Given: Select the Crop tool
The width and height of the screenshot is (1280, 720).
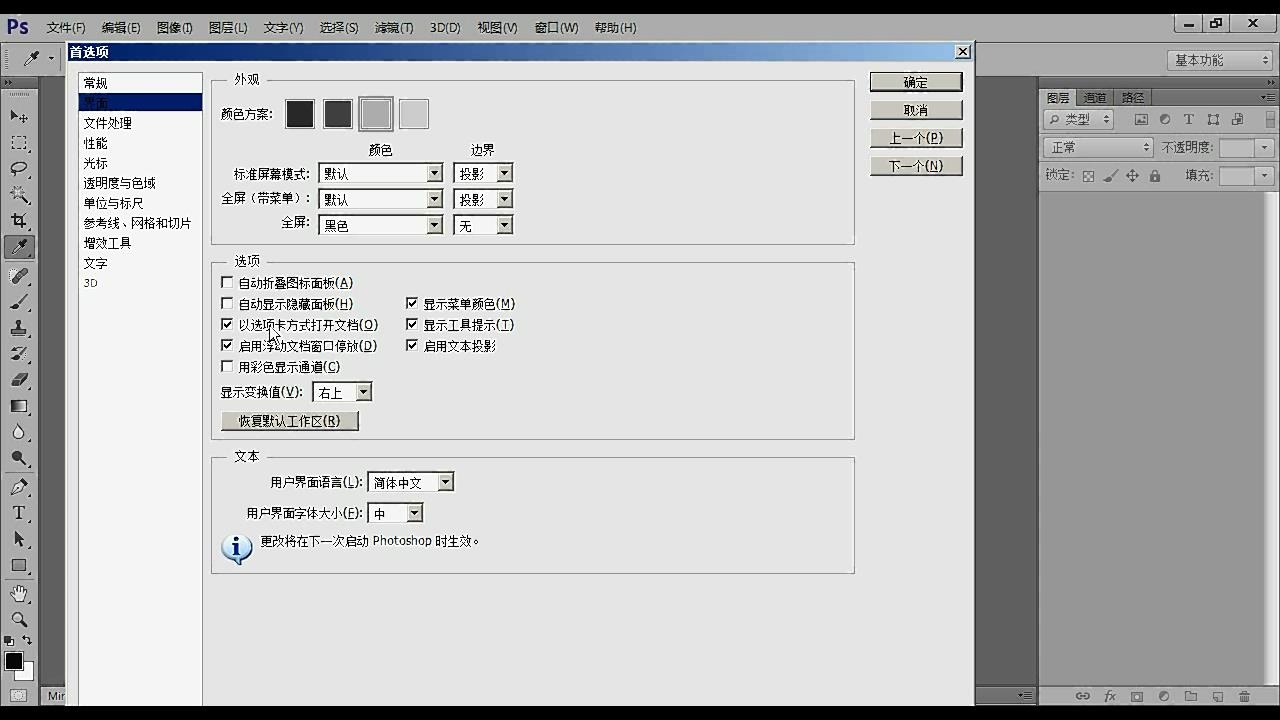Looking at the screenshot, I should point(19,220).
